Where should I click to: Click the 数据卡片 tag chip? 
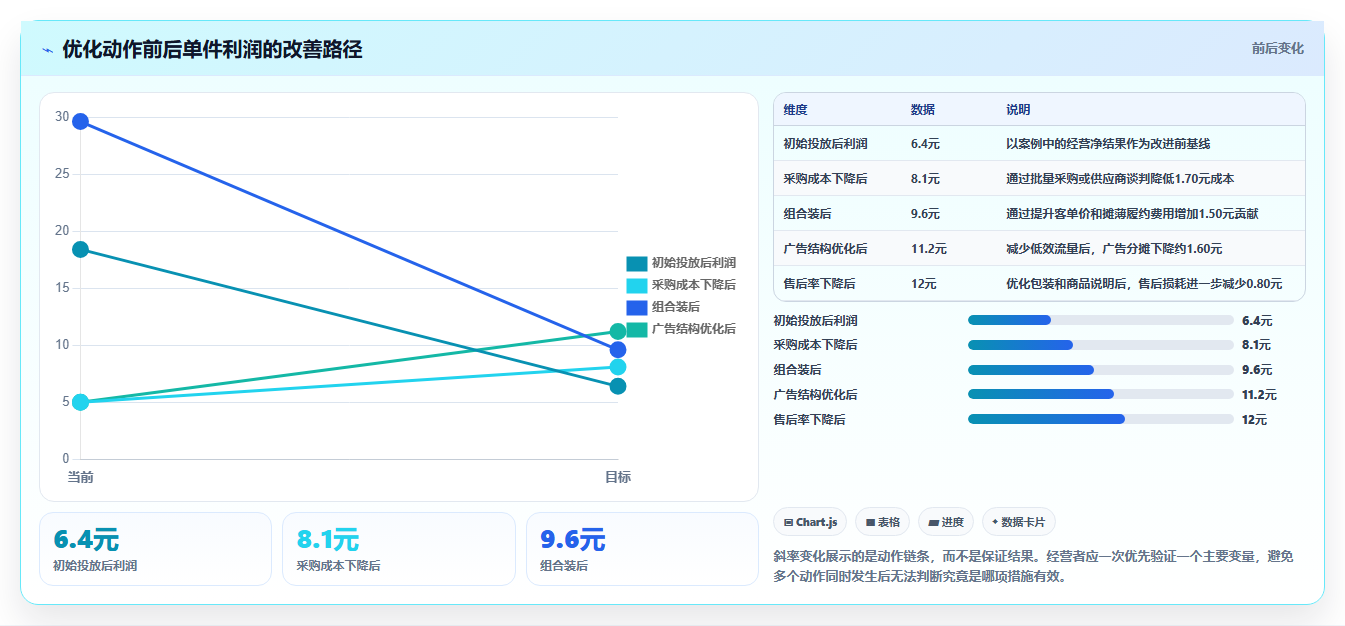click(x=1019, y=522)
